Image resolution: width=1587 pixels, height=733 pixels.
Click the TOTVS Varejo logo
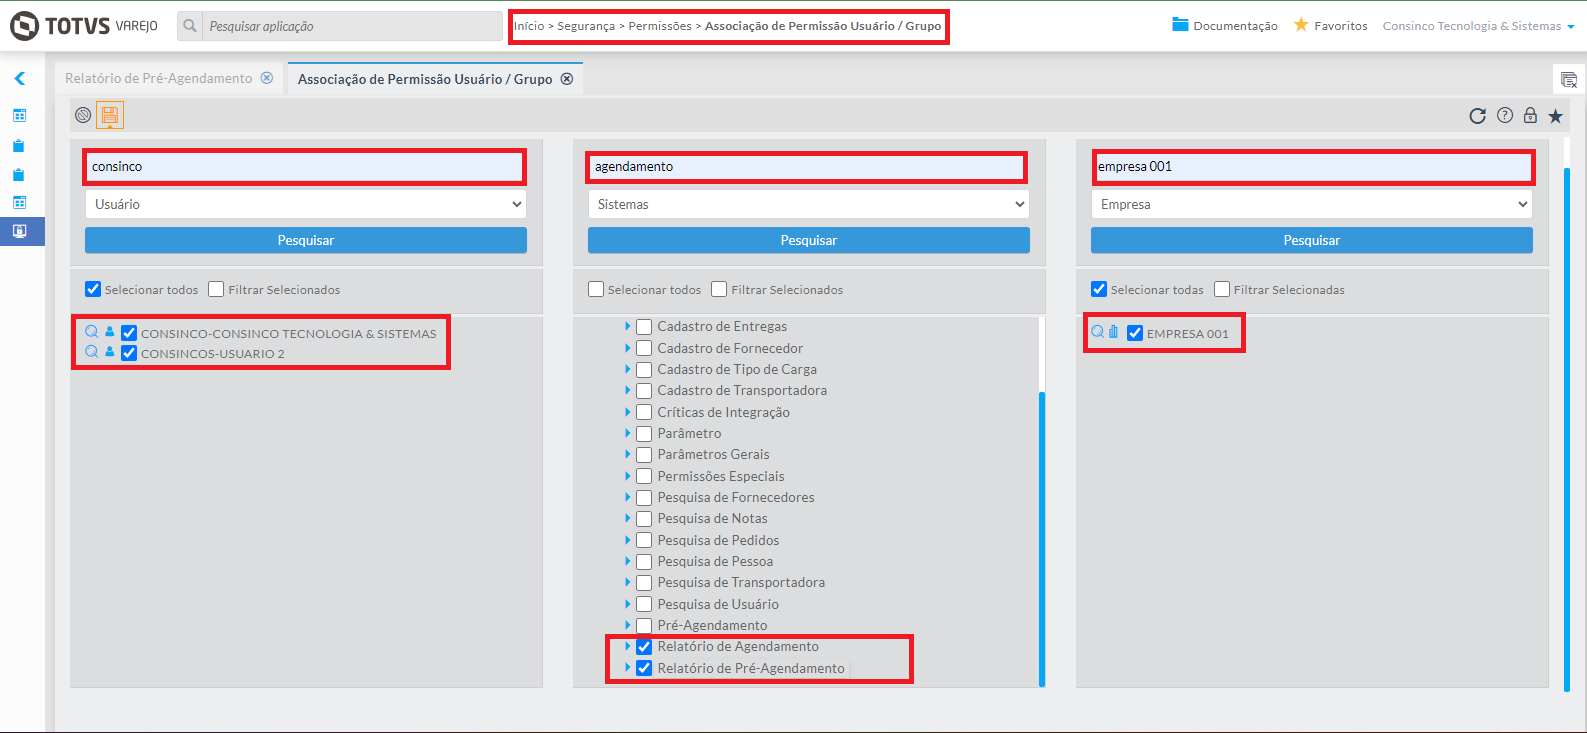pyautogui.click(x=84, y=26)
